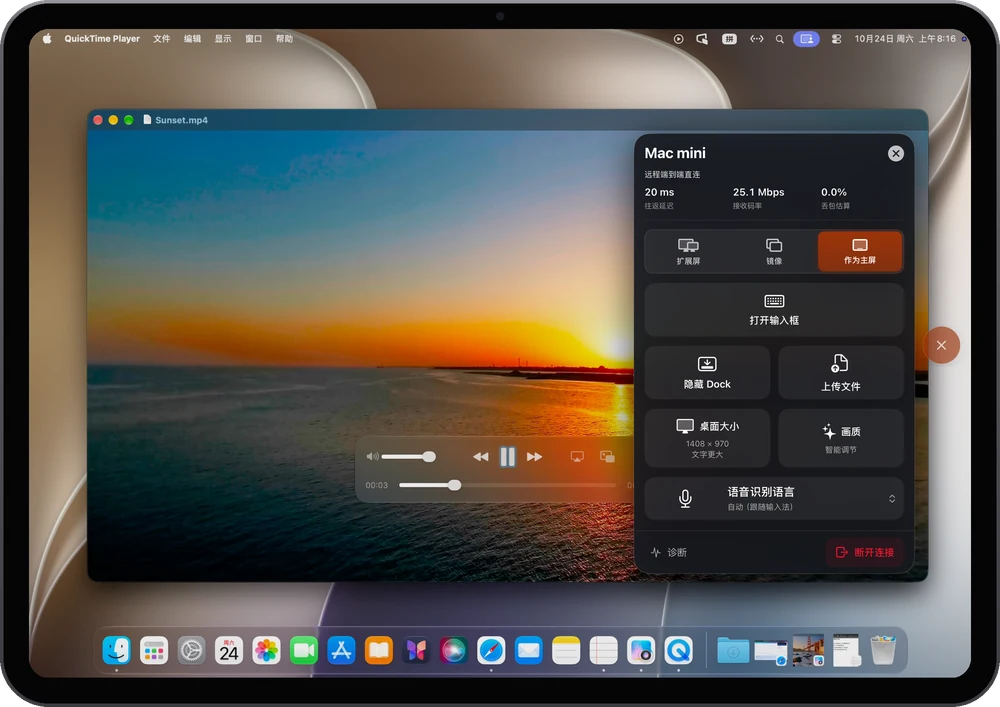Click the 00:03 elapsed time label
Image resolution: width=1000 pixels, height=707 pixels.
click(376, 485)
